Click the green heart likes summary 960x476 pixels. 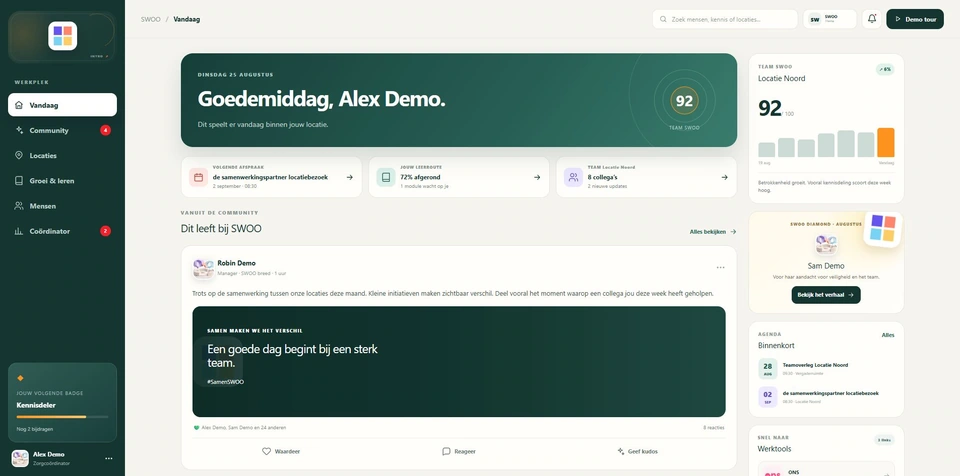239,428
